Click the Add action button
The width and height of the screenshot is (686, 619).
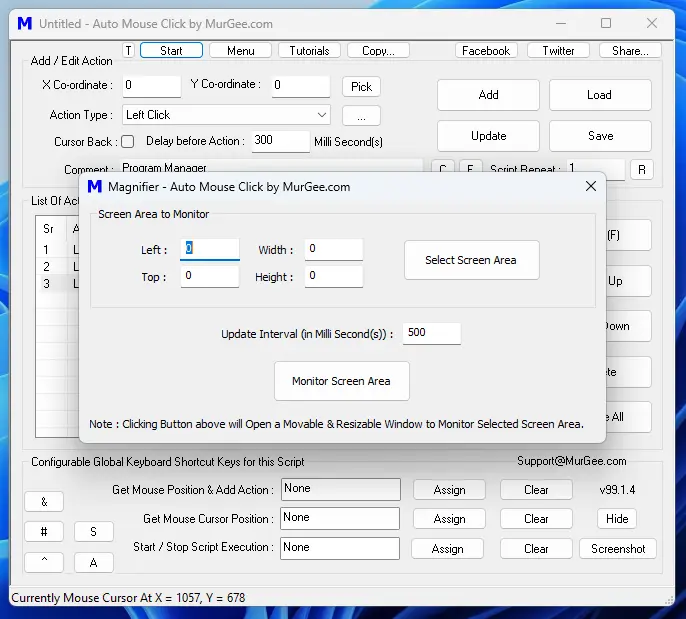click(x=488, y=95)
